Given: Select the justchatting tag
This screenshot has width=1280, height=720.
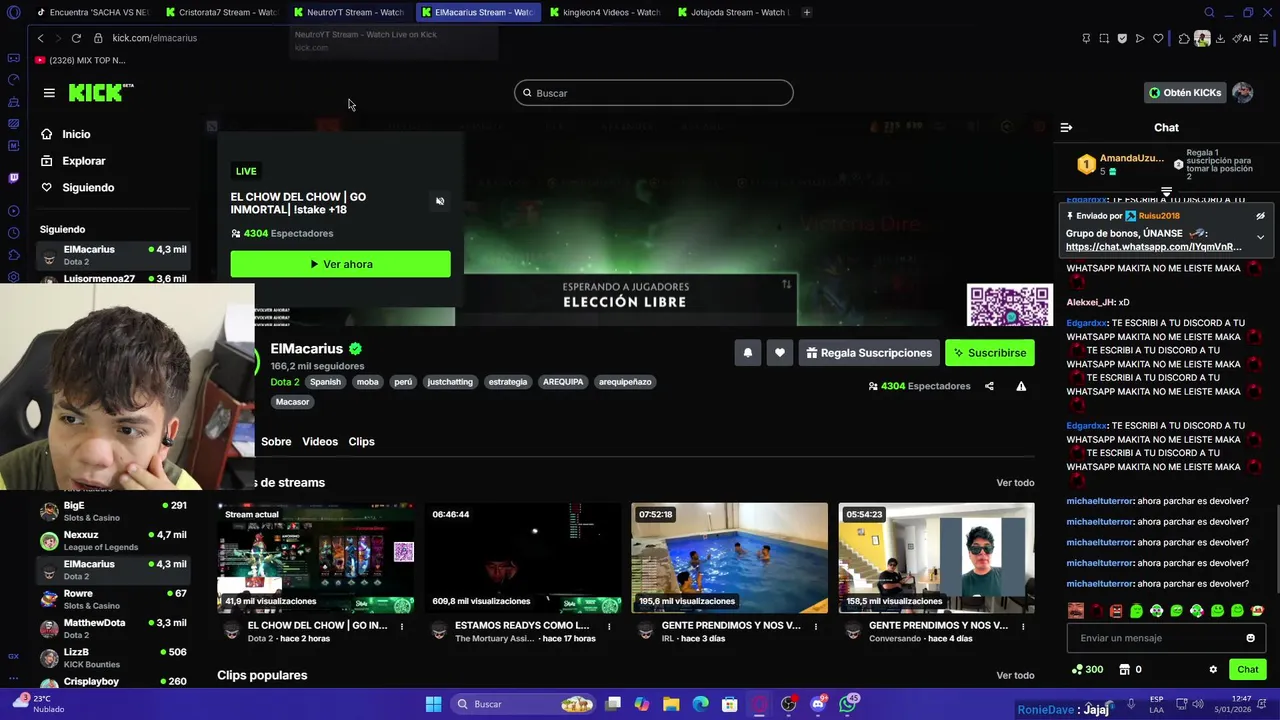Looking at the screenshot, I should [x=450, y=382].
